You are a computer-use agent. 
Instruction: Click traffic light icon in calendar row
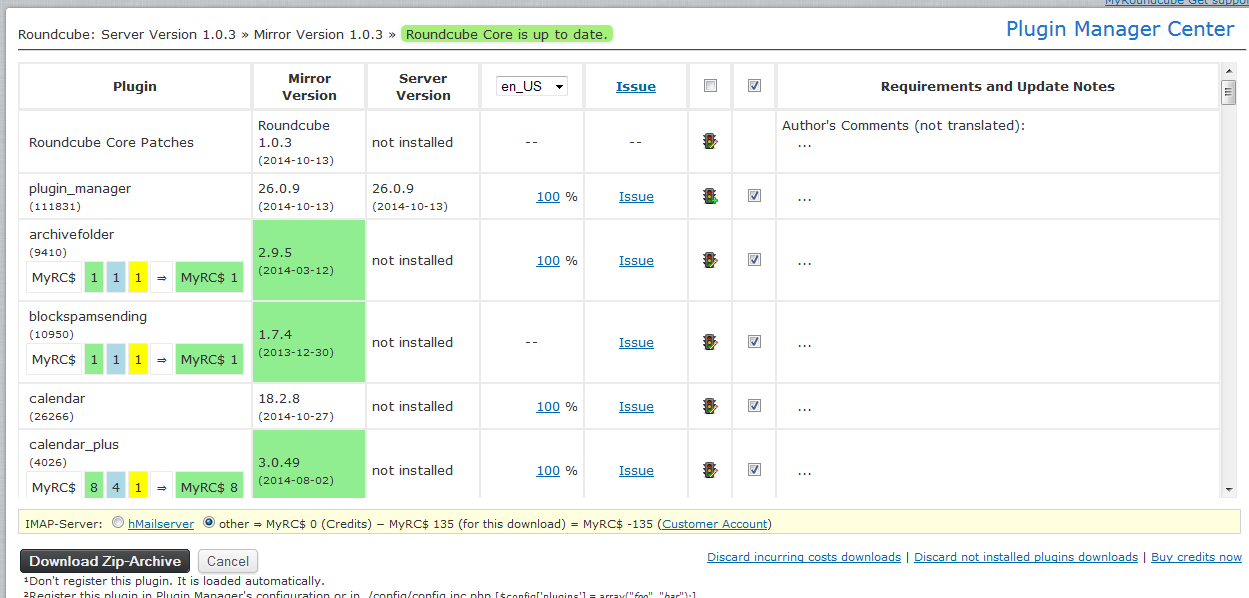click(x=710, y=406)
